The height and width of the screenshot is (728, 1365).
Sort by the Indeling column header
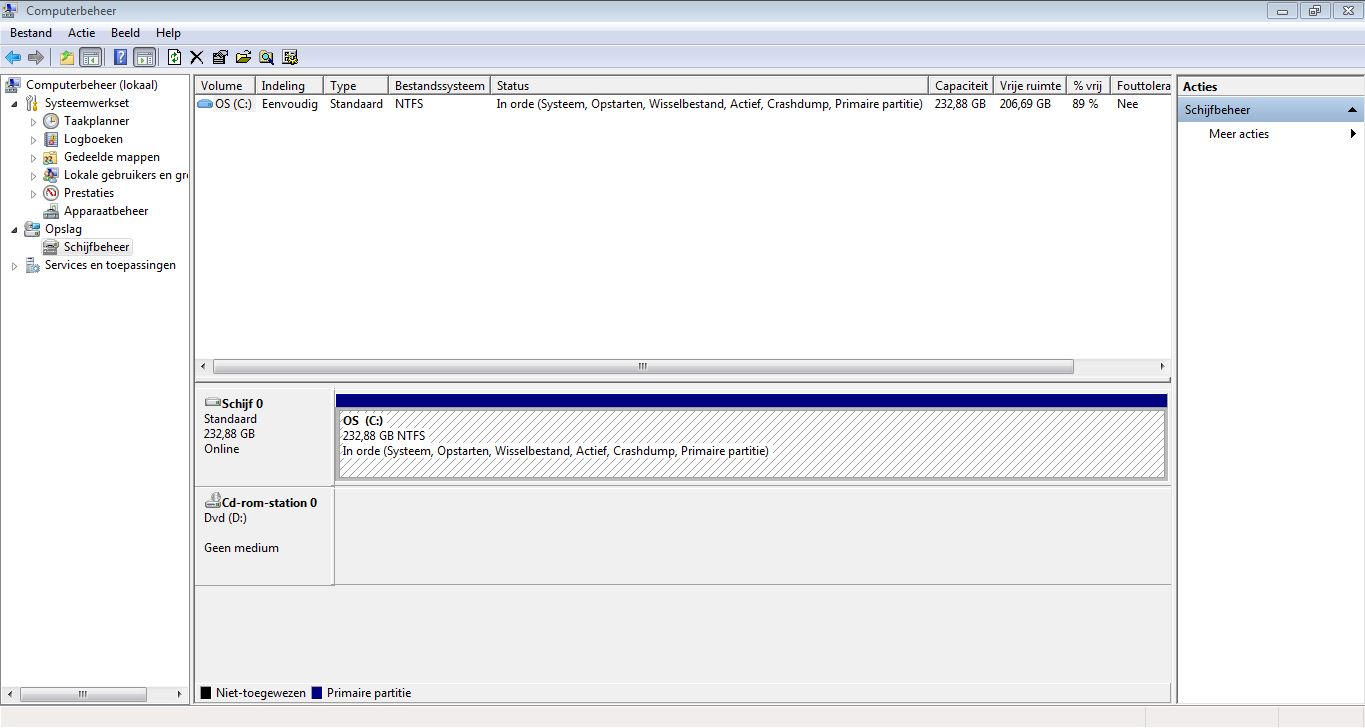pos(290,86)
